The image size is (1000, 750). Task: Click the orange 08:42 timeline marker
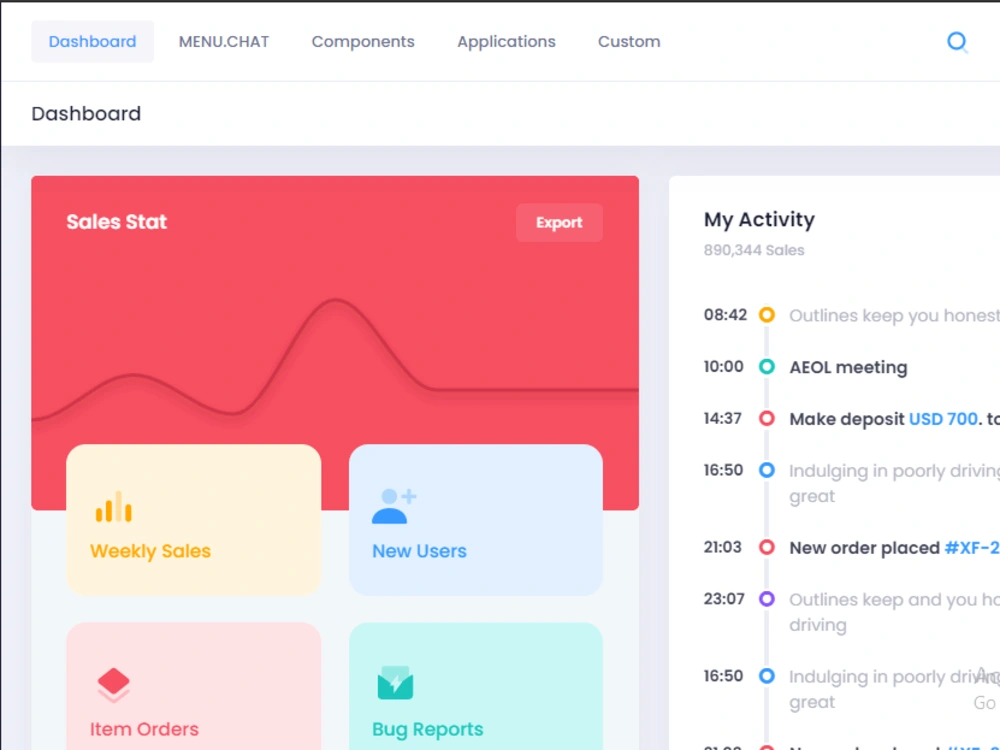[x=767, y=314]
